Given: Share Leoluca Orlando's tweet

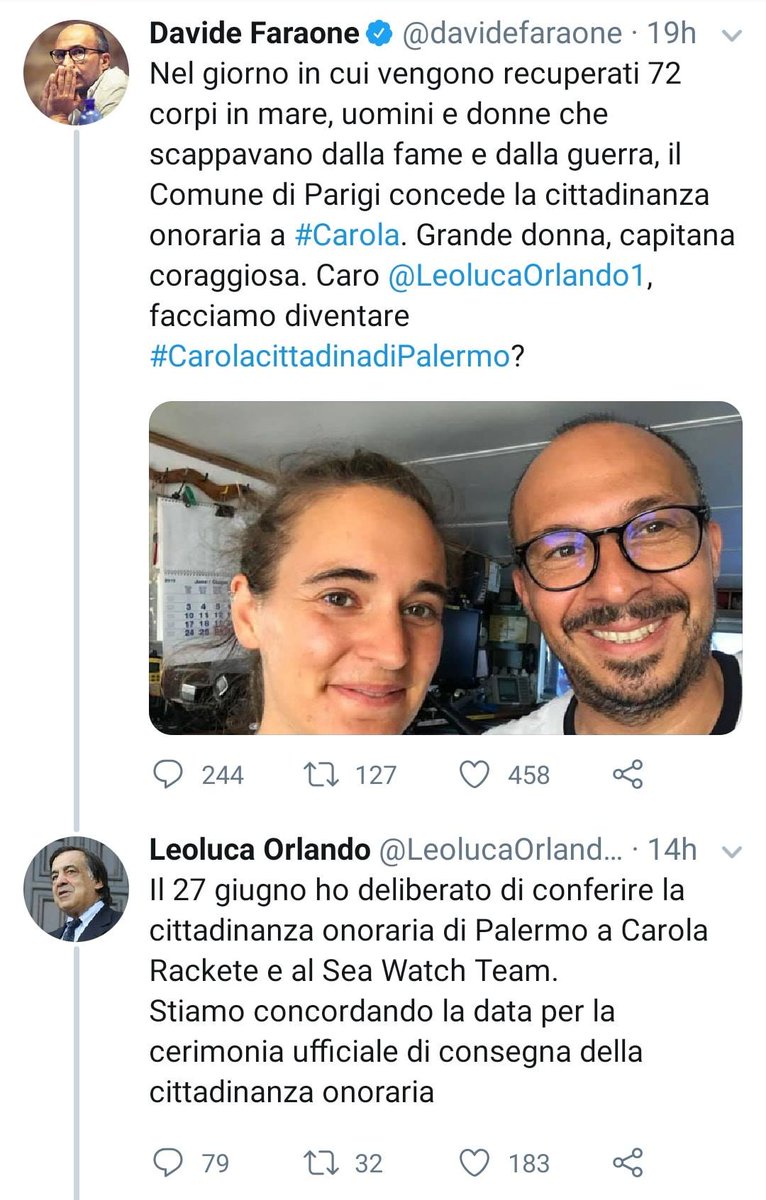Looking at the screenshot, I should [x=627, y=1163].
